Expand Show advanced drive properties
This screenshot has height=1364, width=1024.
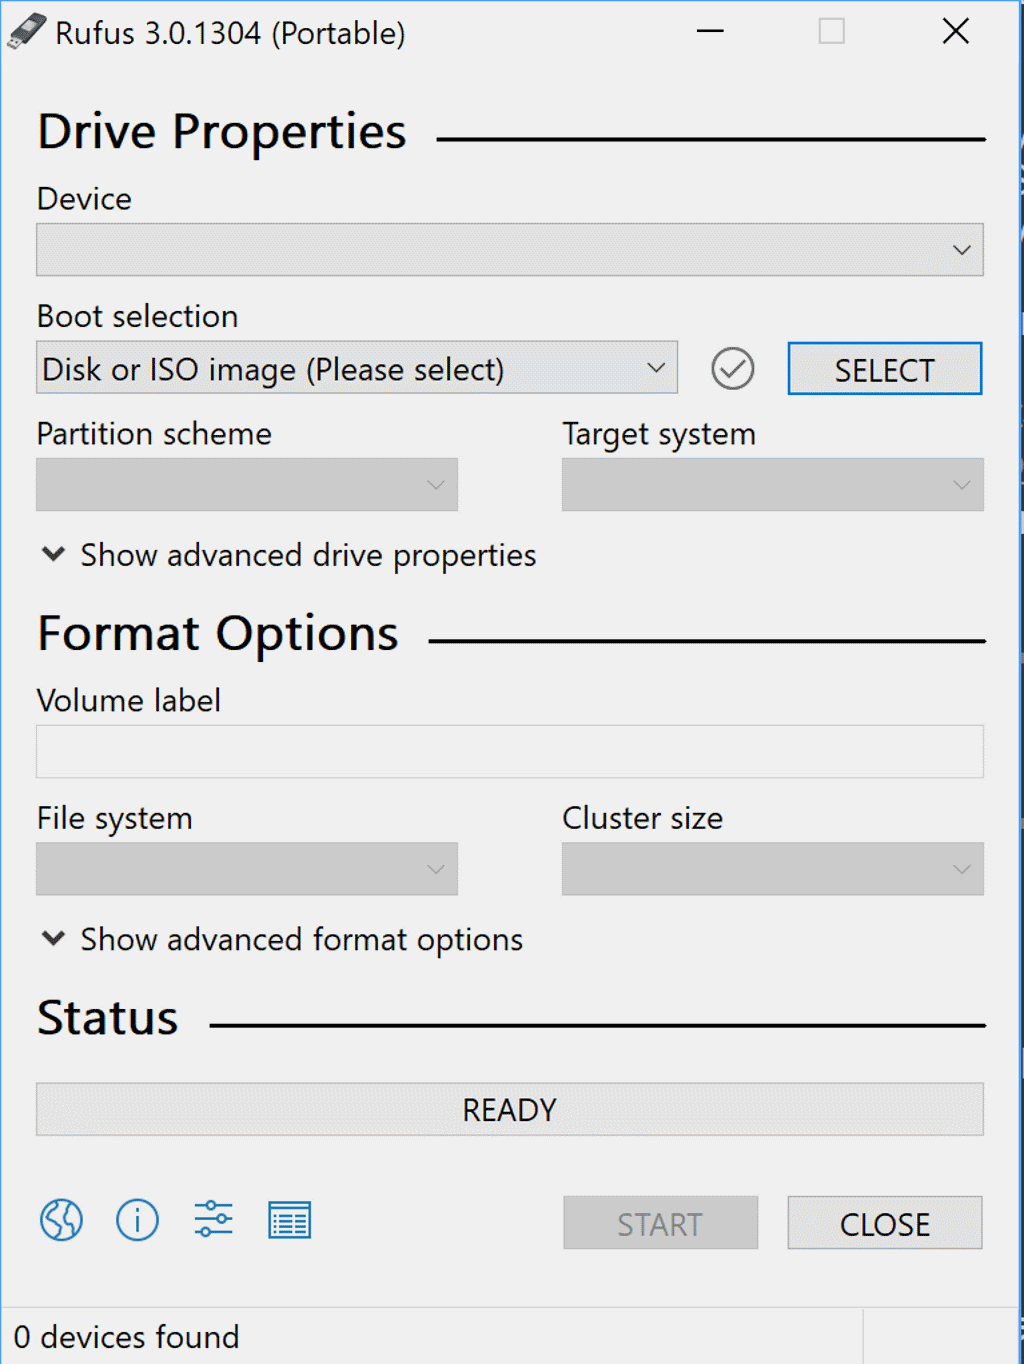tap(289, 555)
